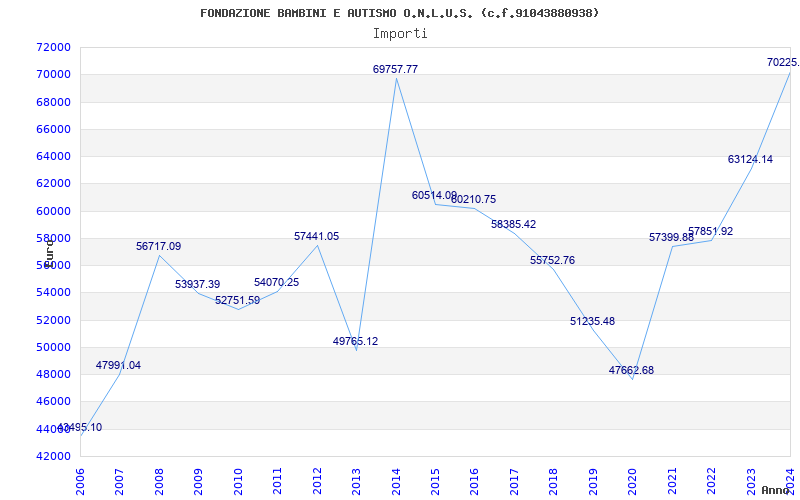
Task: Select the 50000 y-axis label
Action: (54, 347)
